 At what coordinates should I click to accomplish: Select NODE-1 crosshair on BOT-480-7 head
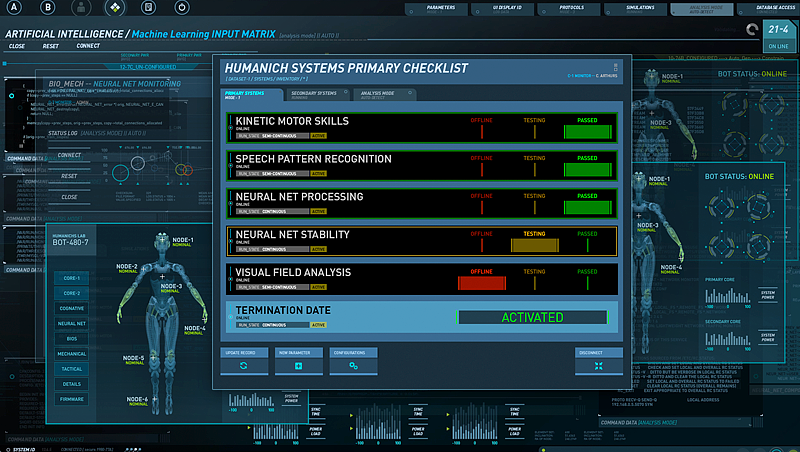(163, 239)
